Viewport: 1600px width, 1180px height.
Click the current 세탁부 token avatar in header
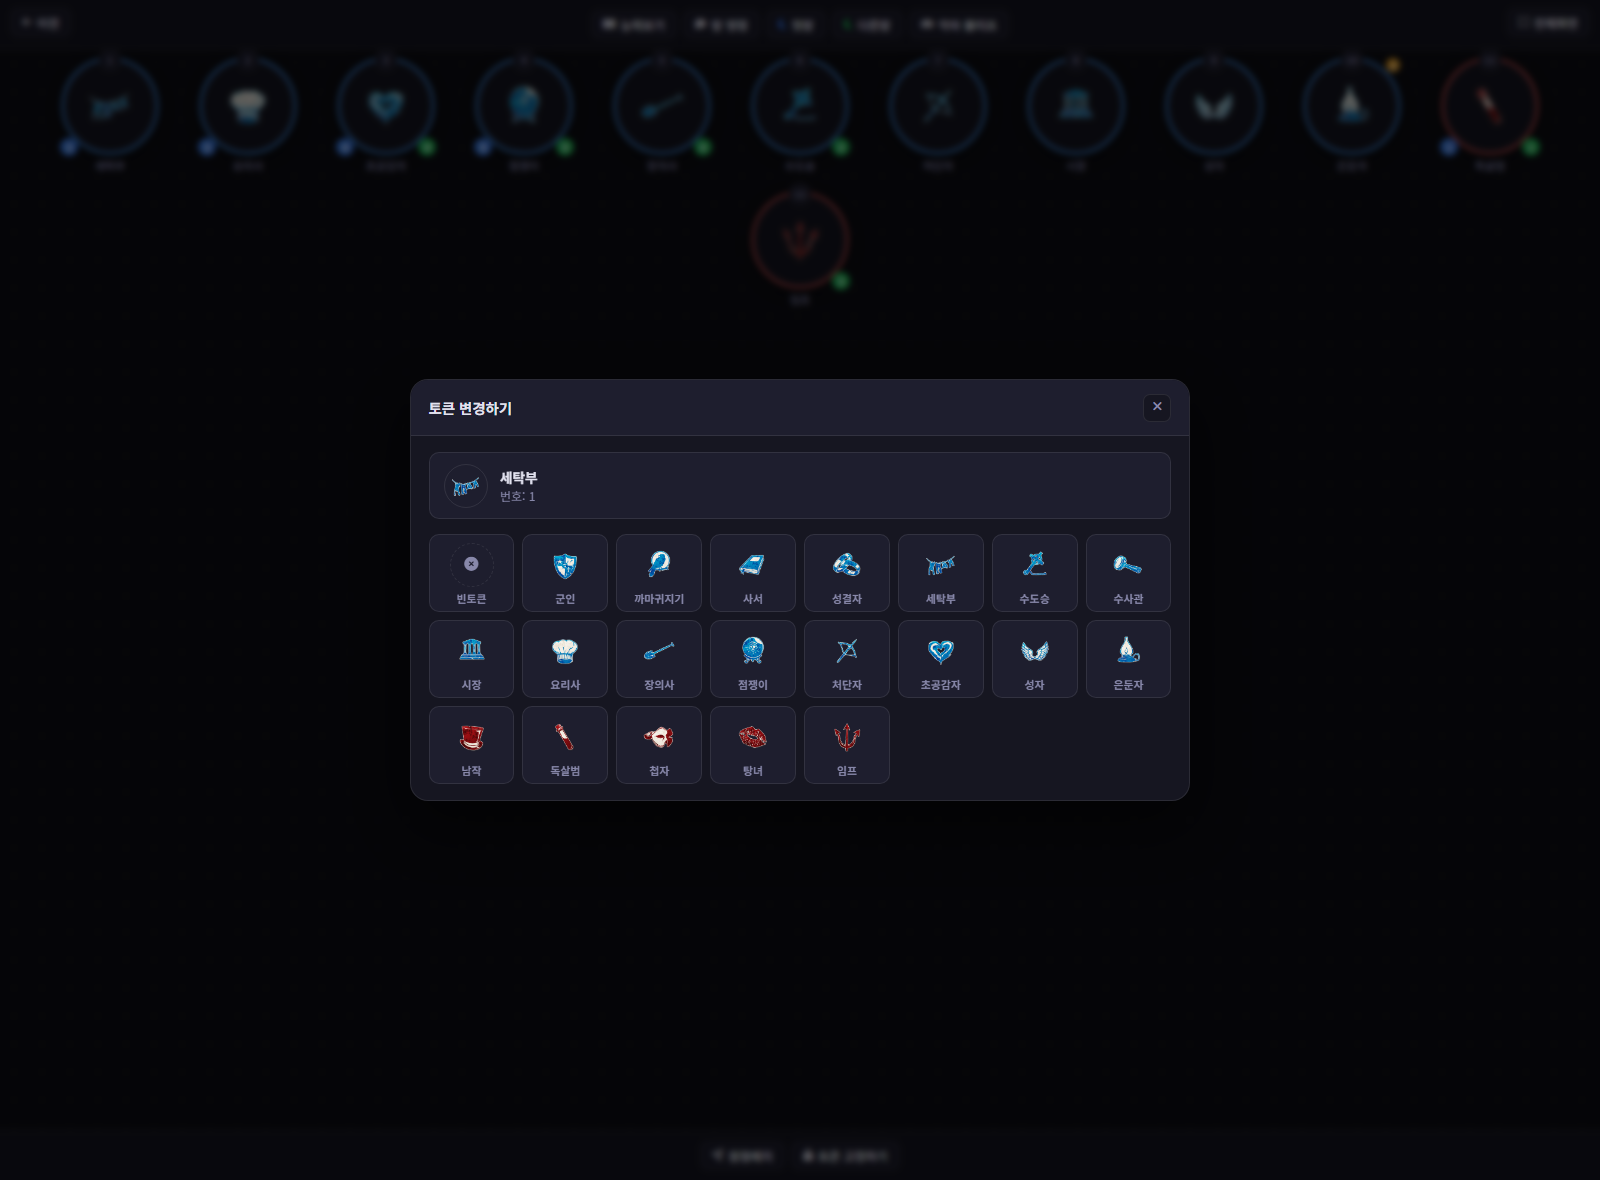click(466, 486)
